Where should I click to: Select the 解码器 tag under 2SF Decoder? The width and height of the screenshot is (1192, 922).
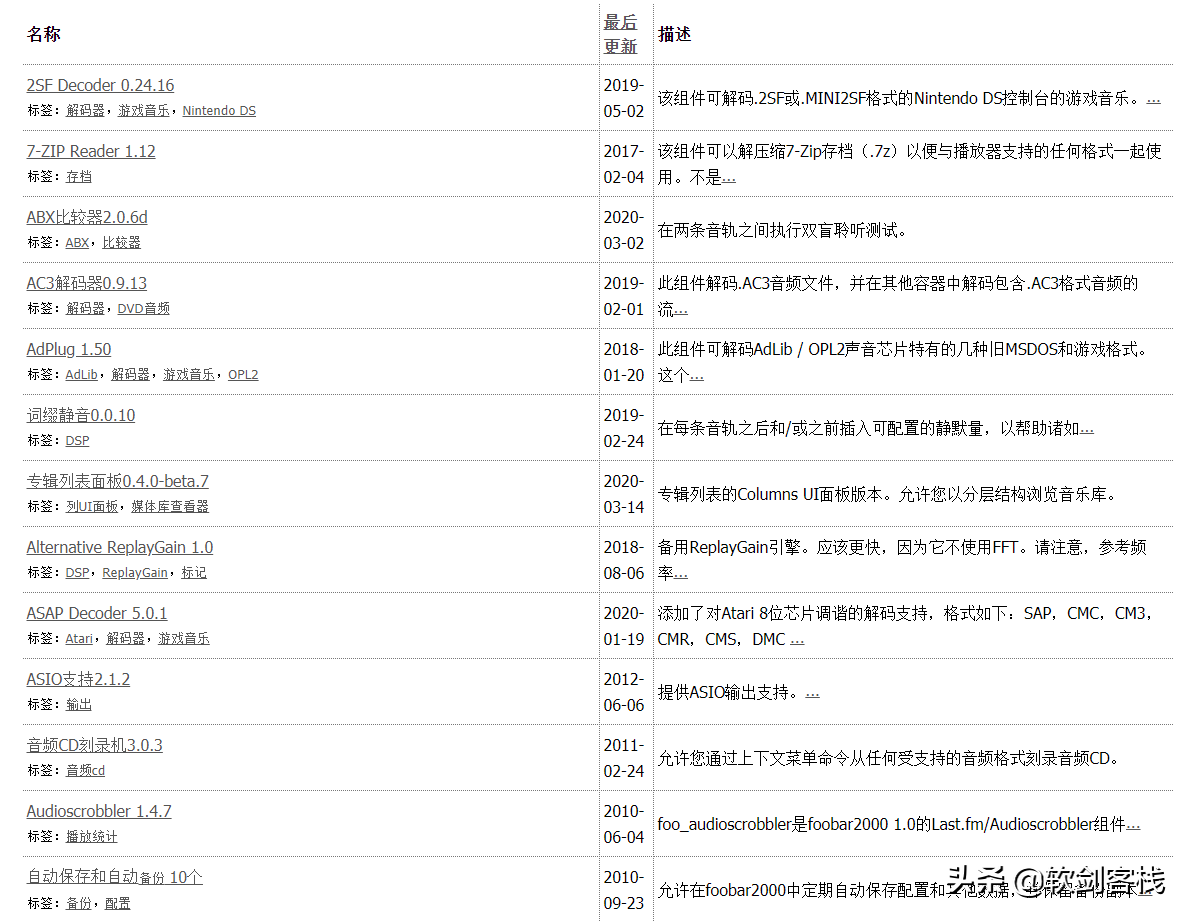click(85, 111)
